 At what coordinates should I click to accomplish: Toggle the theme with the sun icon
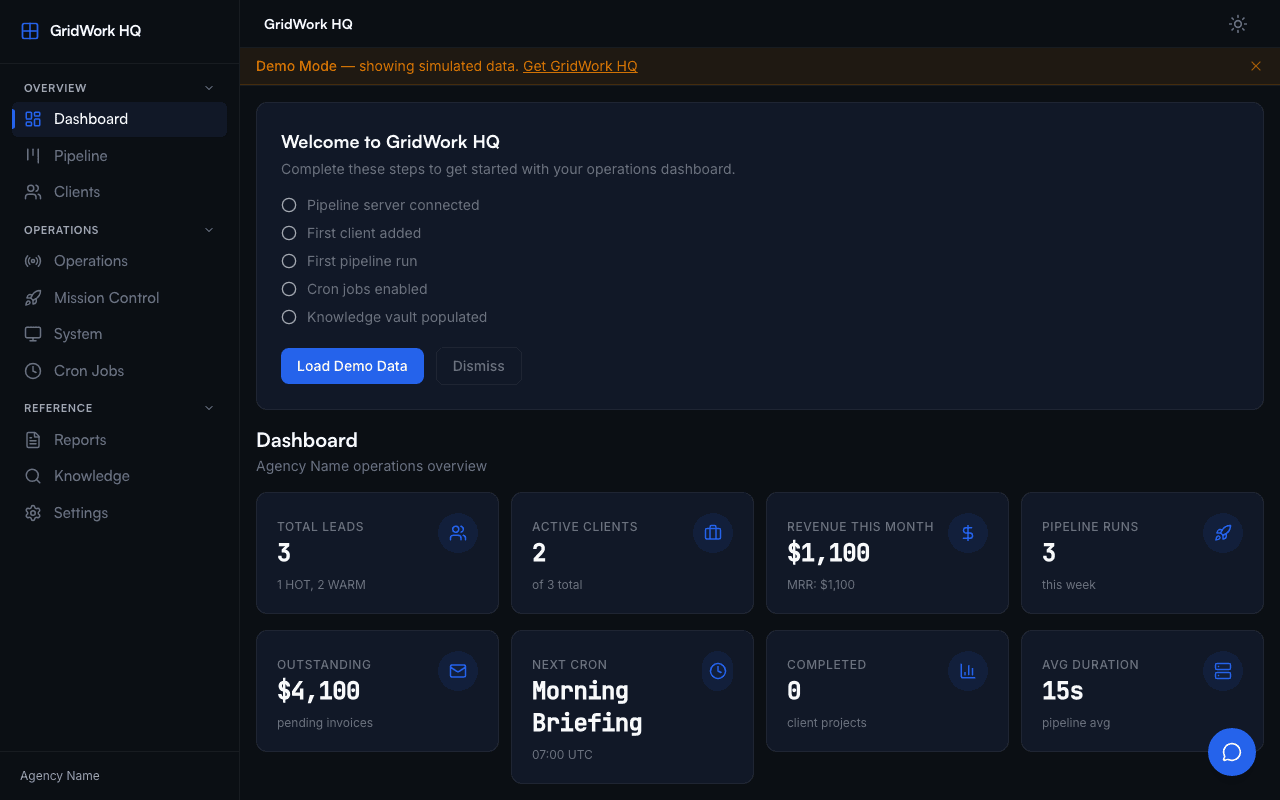(x=1237, y=24)
